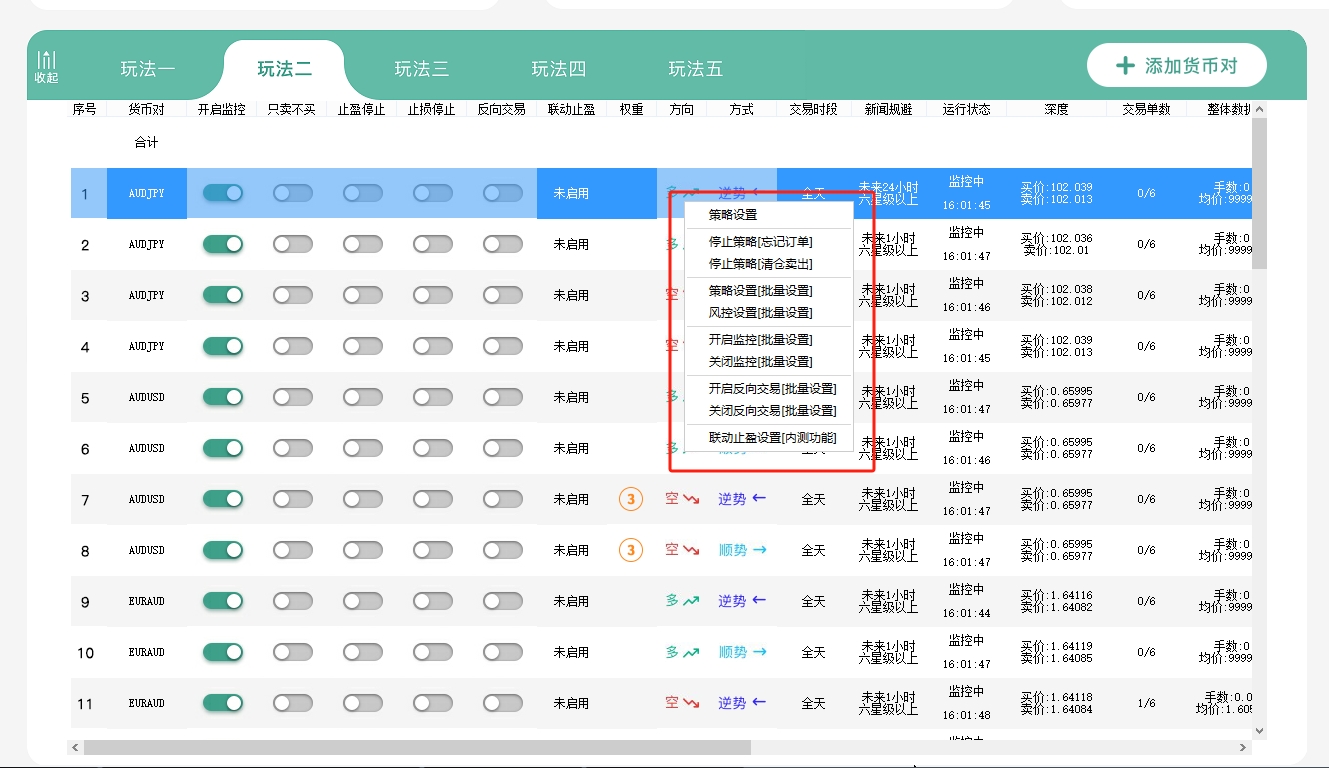Select 开启监控[批量设置] menu entry

(x=768, y=340)
